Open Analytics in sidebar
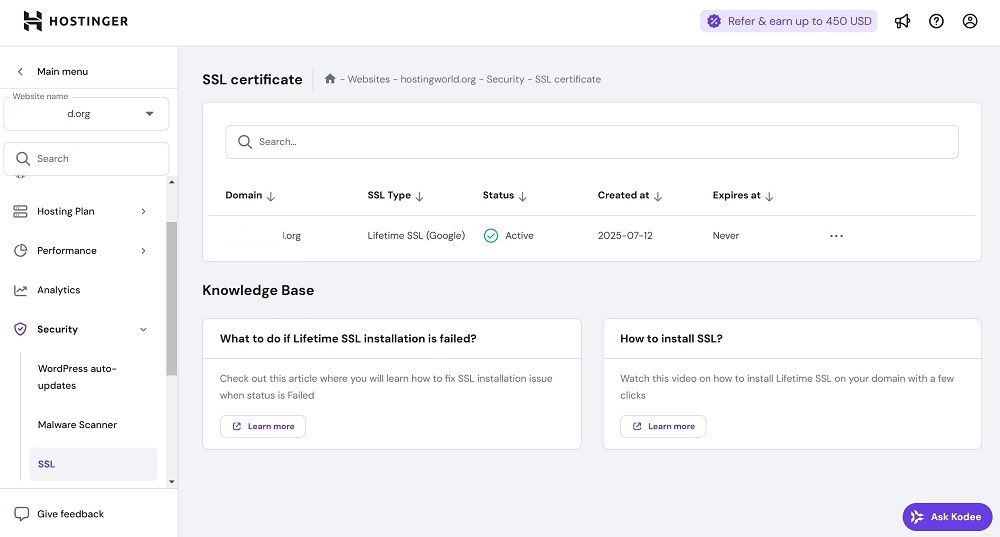Image resolution: width=1000 pixels, height=537 pixels. click(x=59, y=290)
